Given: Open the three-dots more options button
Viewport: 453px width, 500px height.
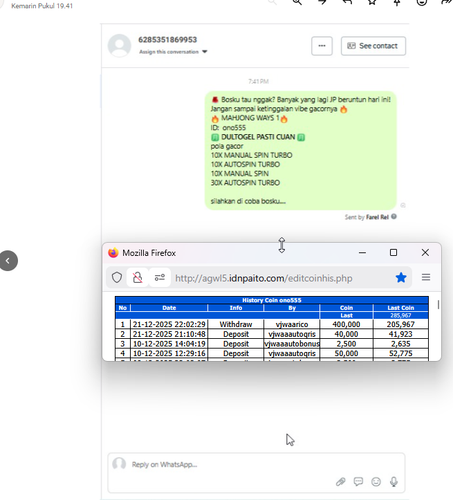Looking at the screenshot, I should pyautogui.click(x=322, y=46).
